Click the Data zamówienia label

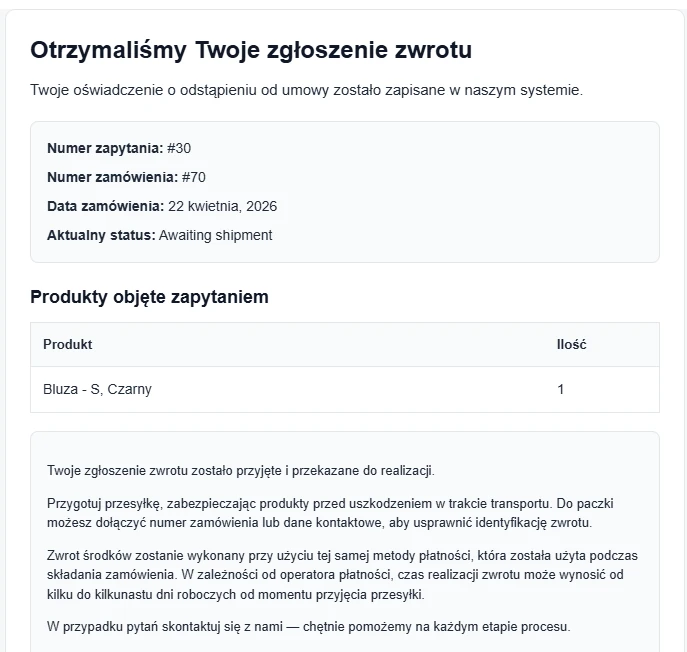[x=106, y=206]
